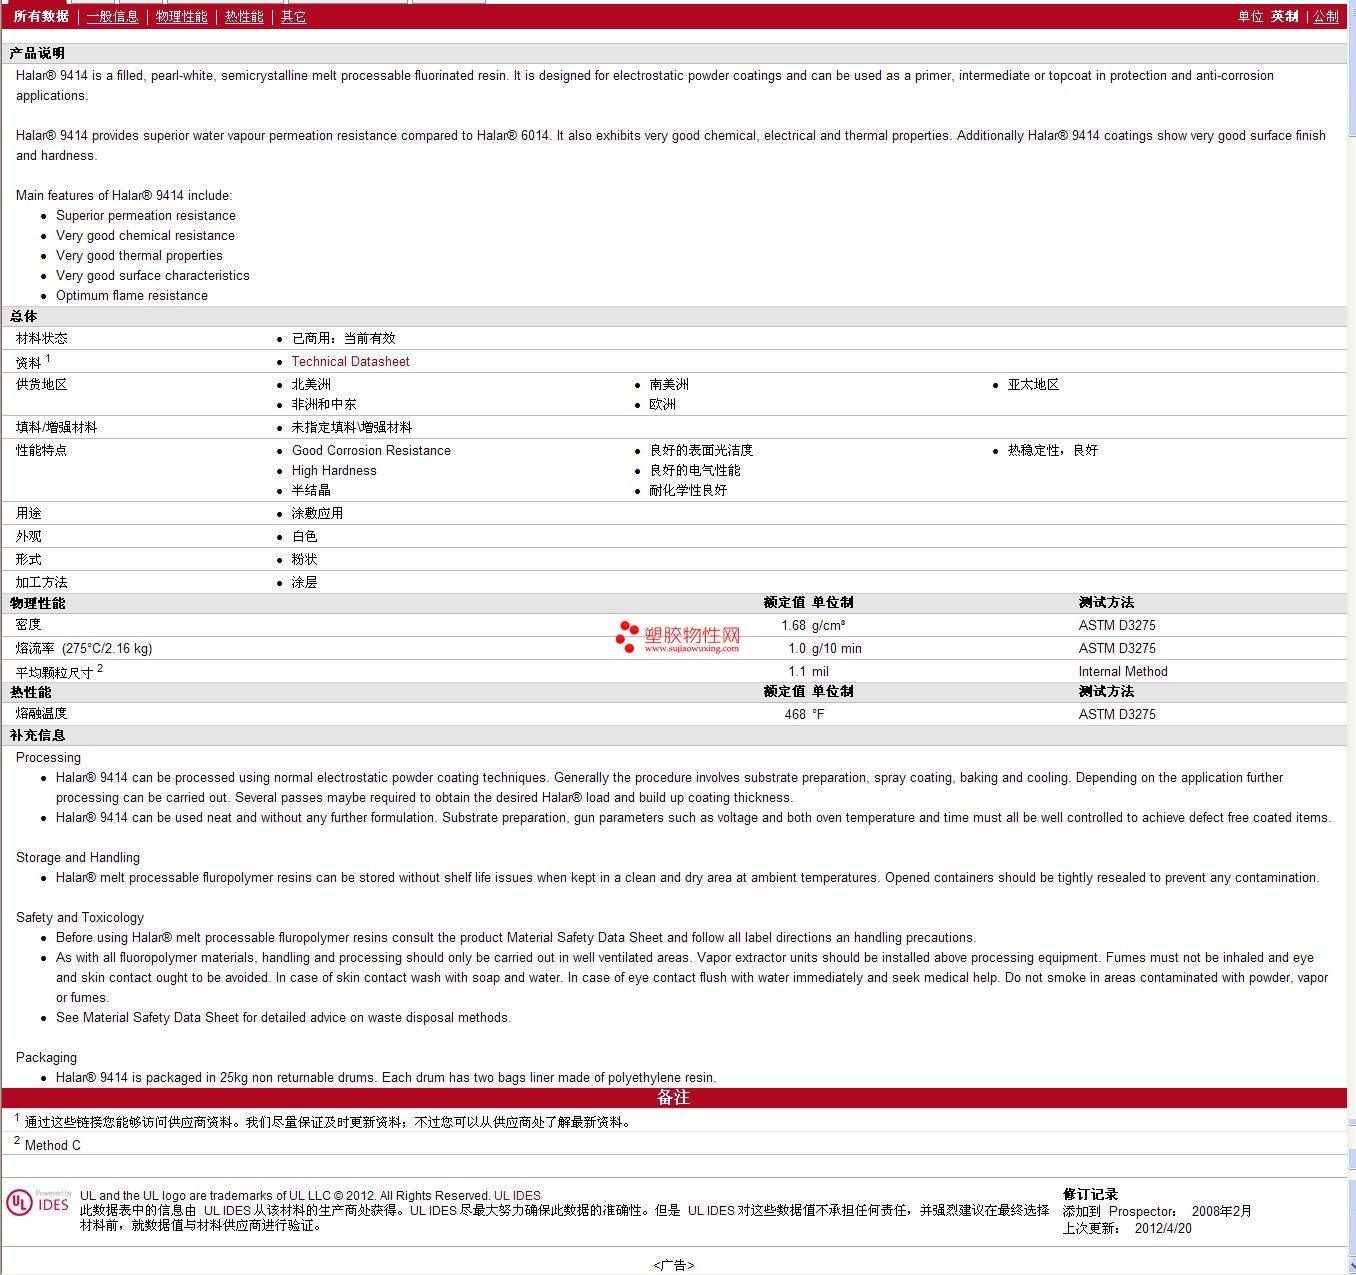
Task: Open the 其它 tab
Action: [293, 16]
